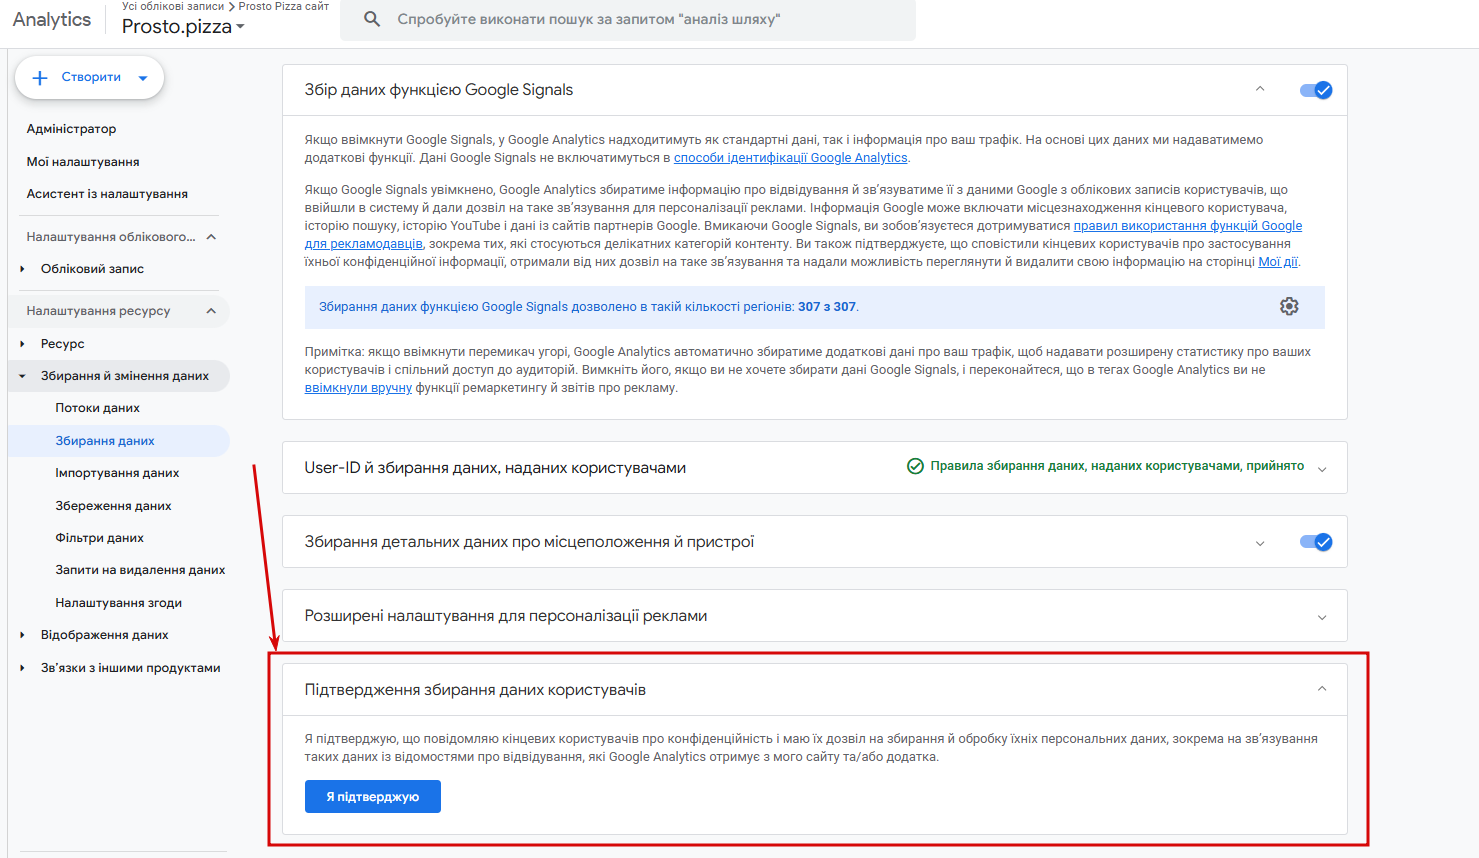The height and width of the screenshot is (858, 1479).
Task: Open Збереження даних menu item
Action: click(113, 506)
